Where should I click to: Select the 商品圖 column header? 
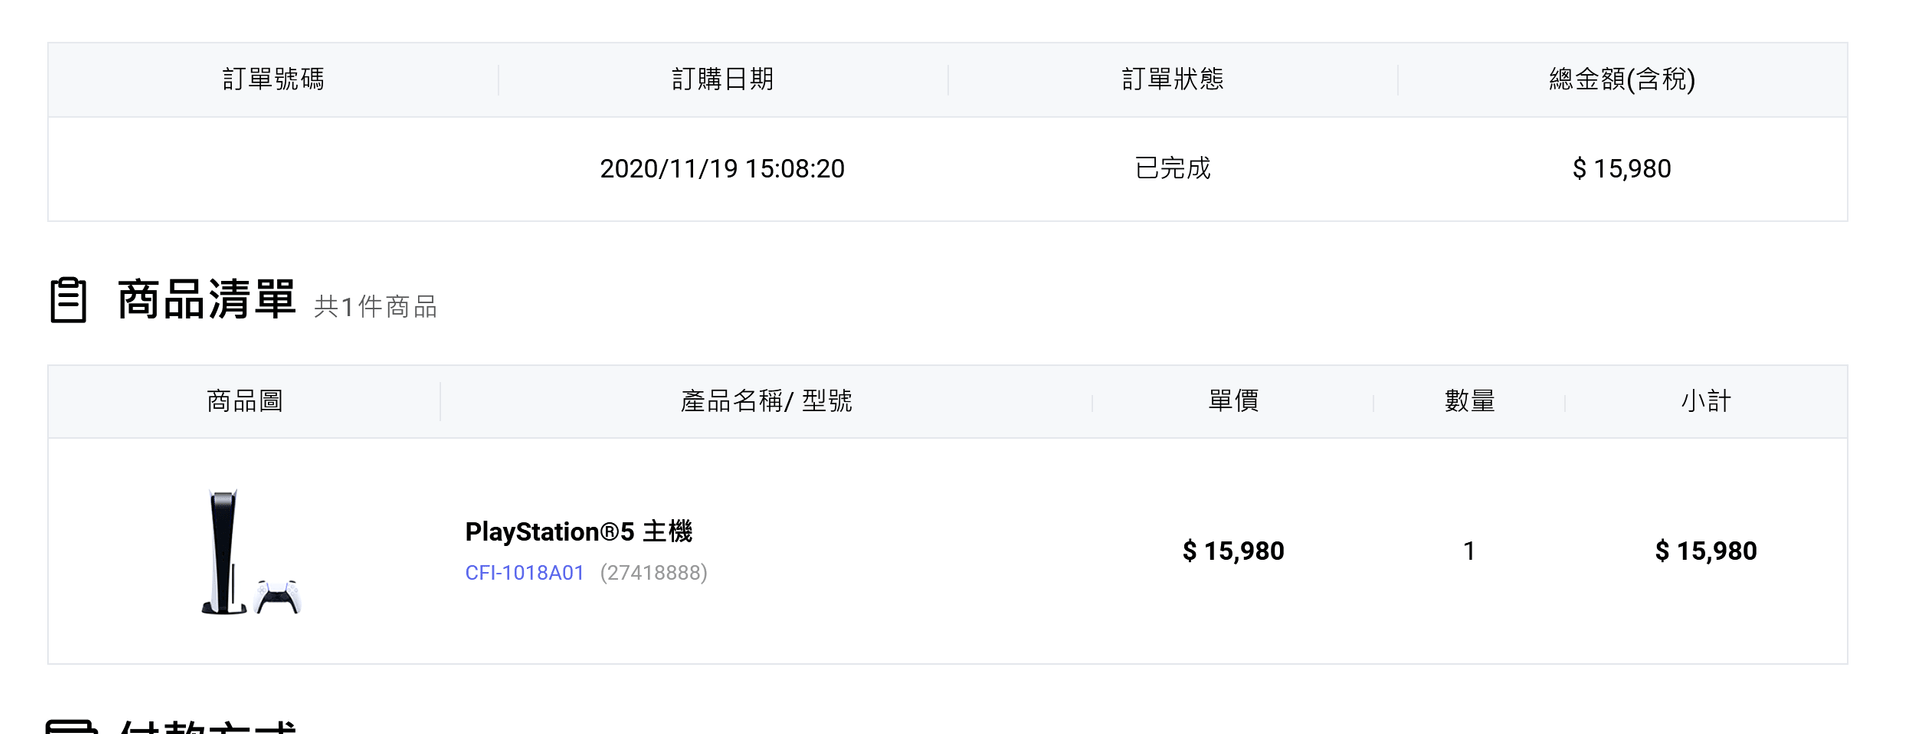click(x=244, y=402)
